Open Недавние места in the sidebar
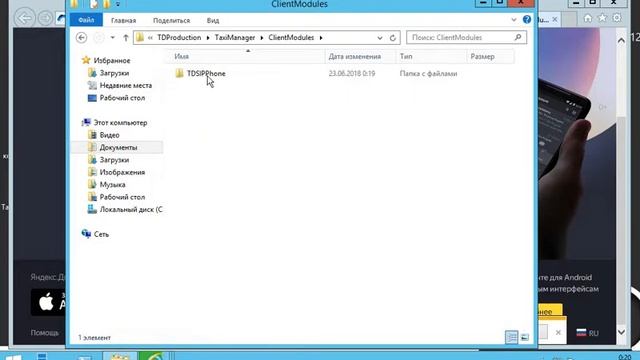 (x=126, y=85)
